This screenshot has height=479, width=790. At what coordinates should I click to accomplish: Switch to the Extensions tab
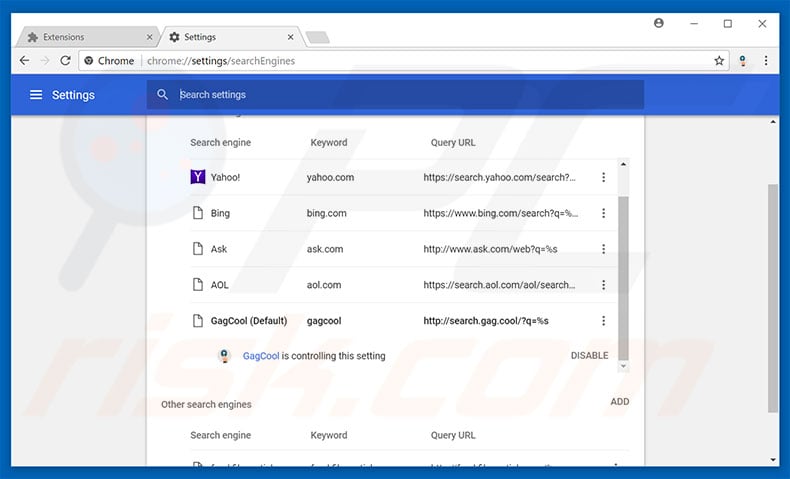86,37
